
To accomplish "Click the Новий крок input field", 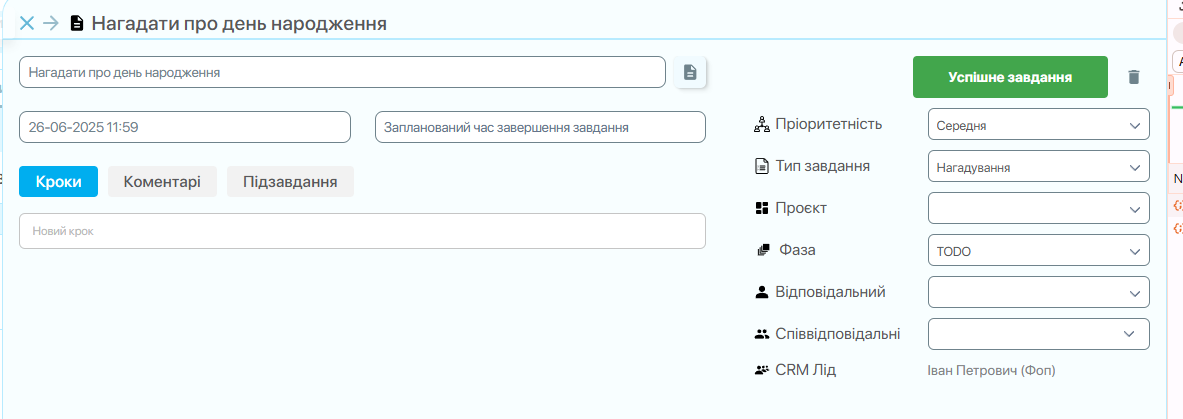I will [x=362, y=231].
